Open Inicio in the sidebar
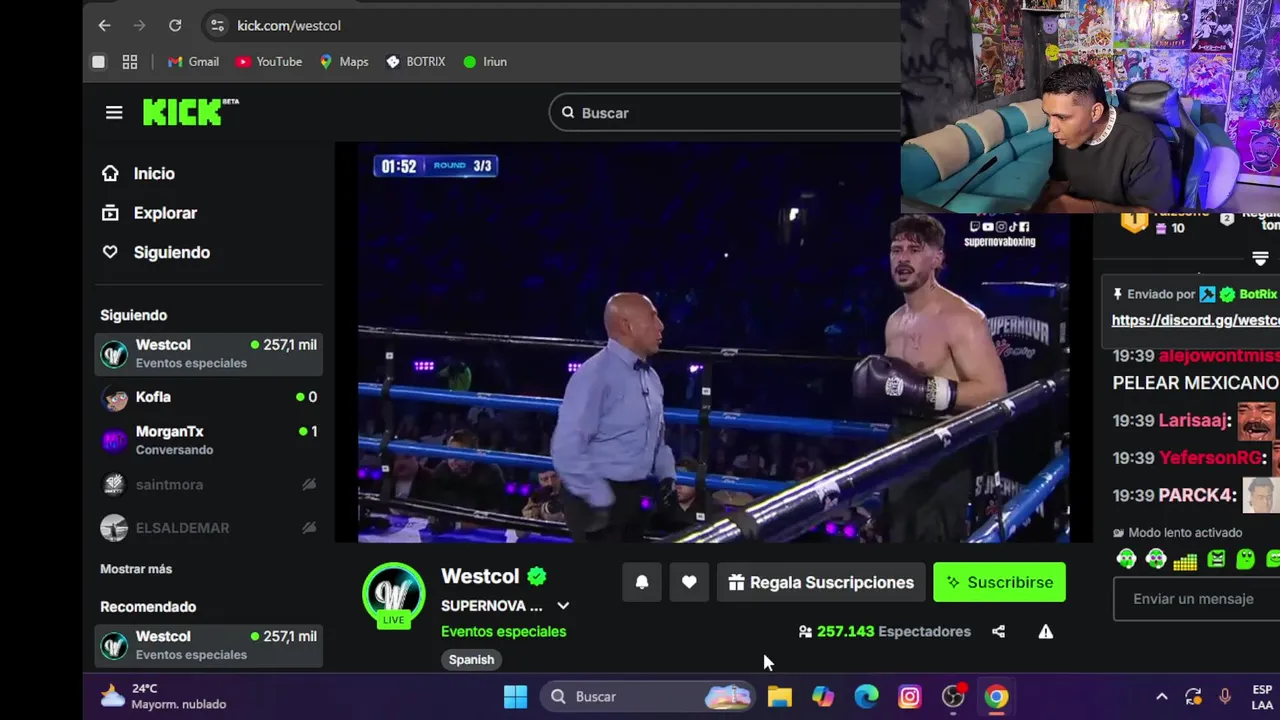1280x720 pixels. [138, 173]
